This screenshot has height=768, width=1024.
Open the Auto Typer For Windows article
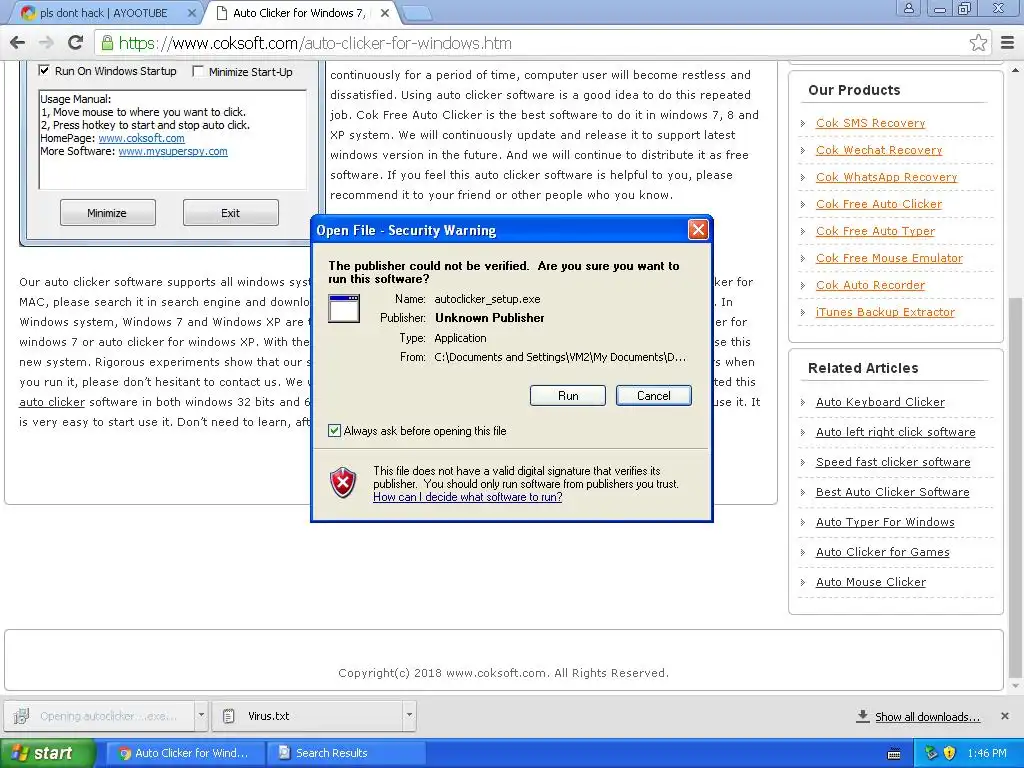coord(885,522)
